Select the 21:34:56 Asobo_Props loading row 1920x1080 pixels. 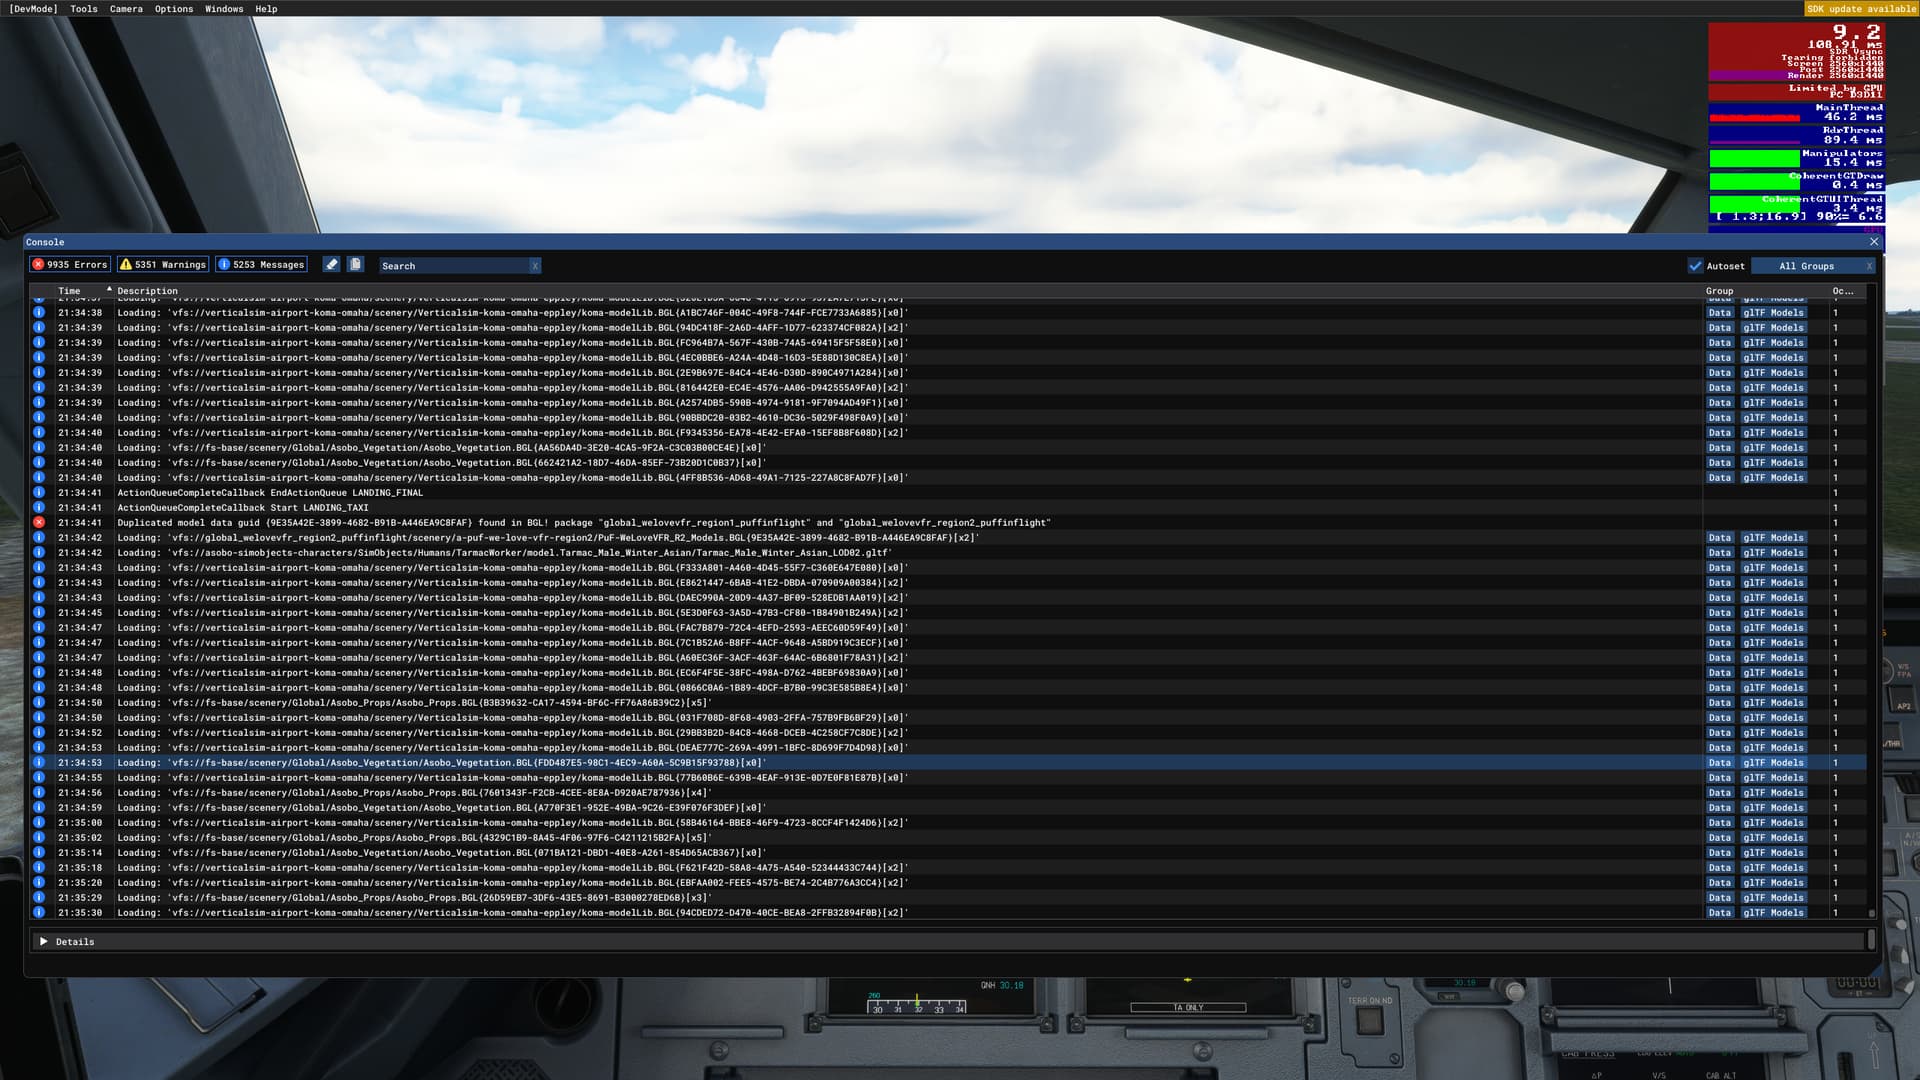coord(948,793)
